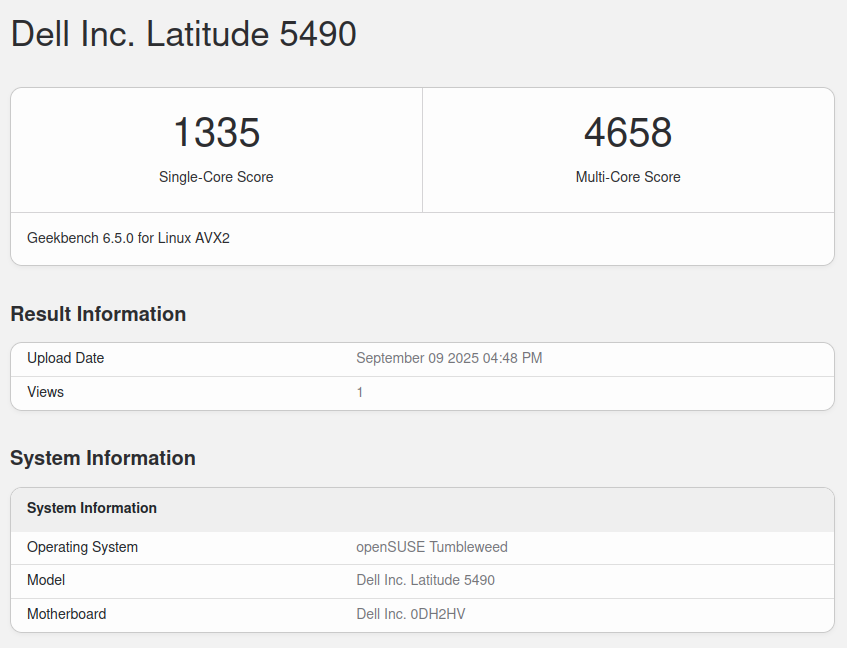Image resolution: width=847 pixels, height=648 pixels.
Task: Click the views count value 1
Action: pyautogui.click(x=360, y=392)
